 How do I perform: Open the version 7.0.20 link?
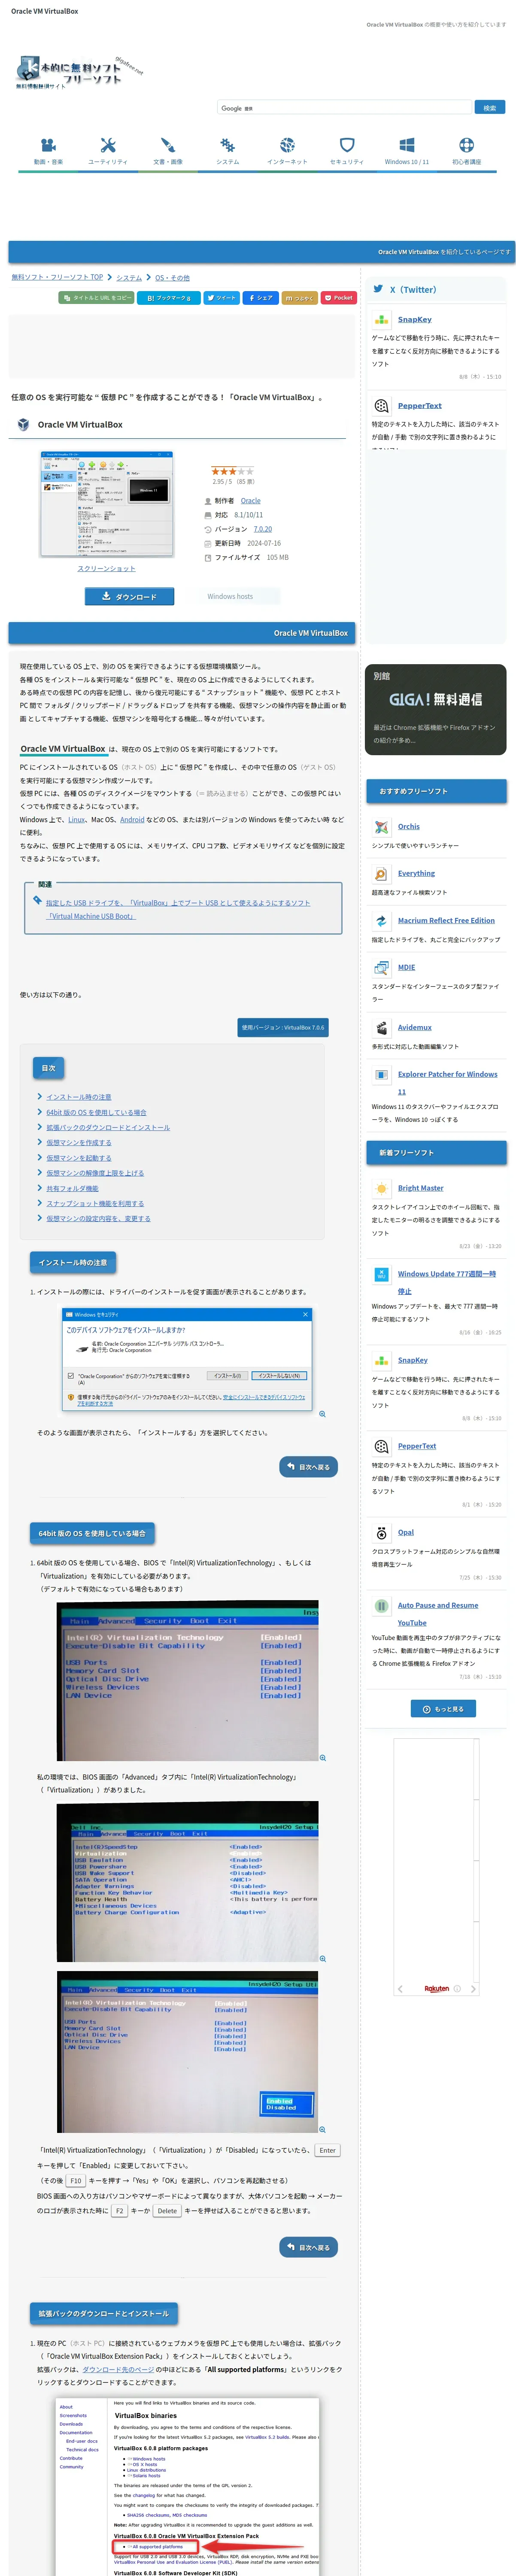(x=263, y=529)
